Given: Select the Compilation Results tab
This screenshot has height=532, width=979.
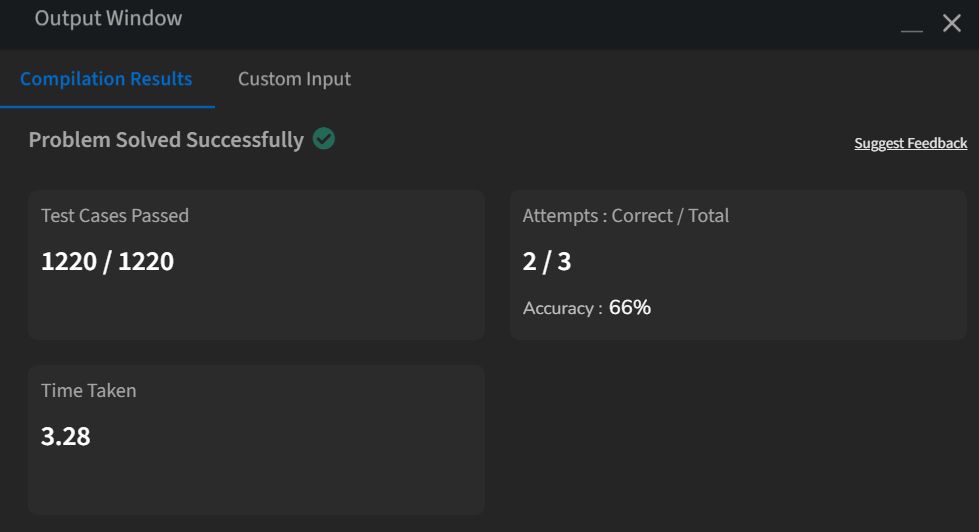Looking at the screenshot, I should 106,79.
